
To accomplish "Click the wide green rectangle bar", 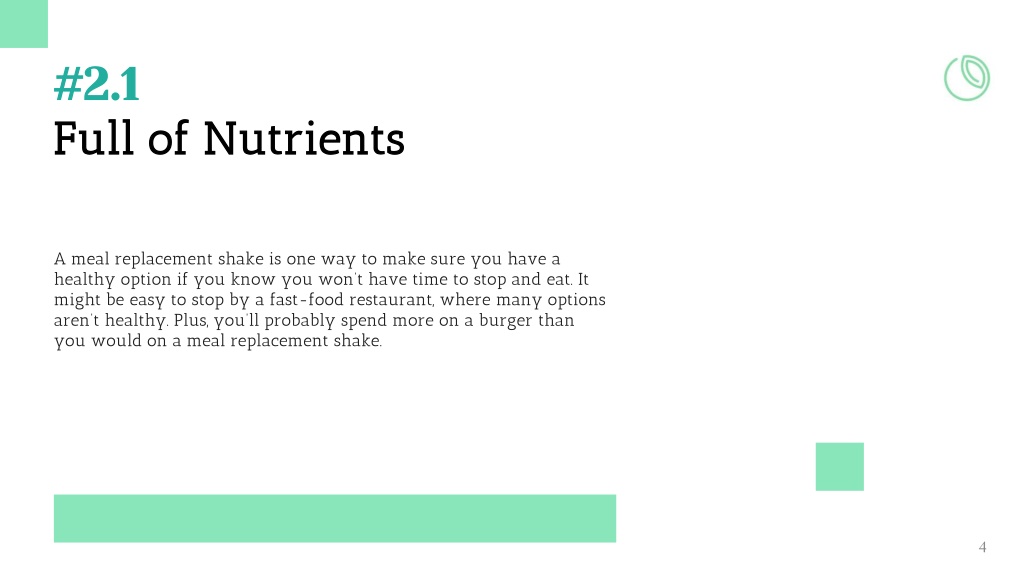I will [334, 518].
